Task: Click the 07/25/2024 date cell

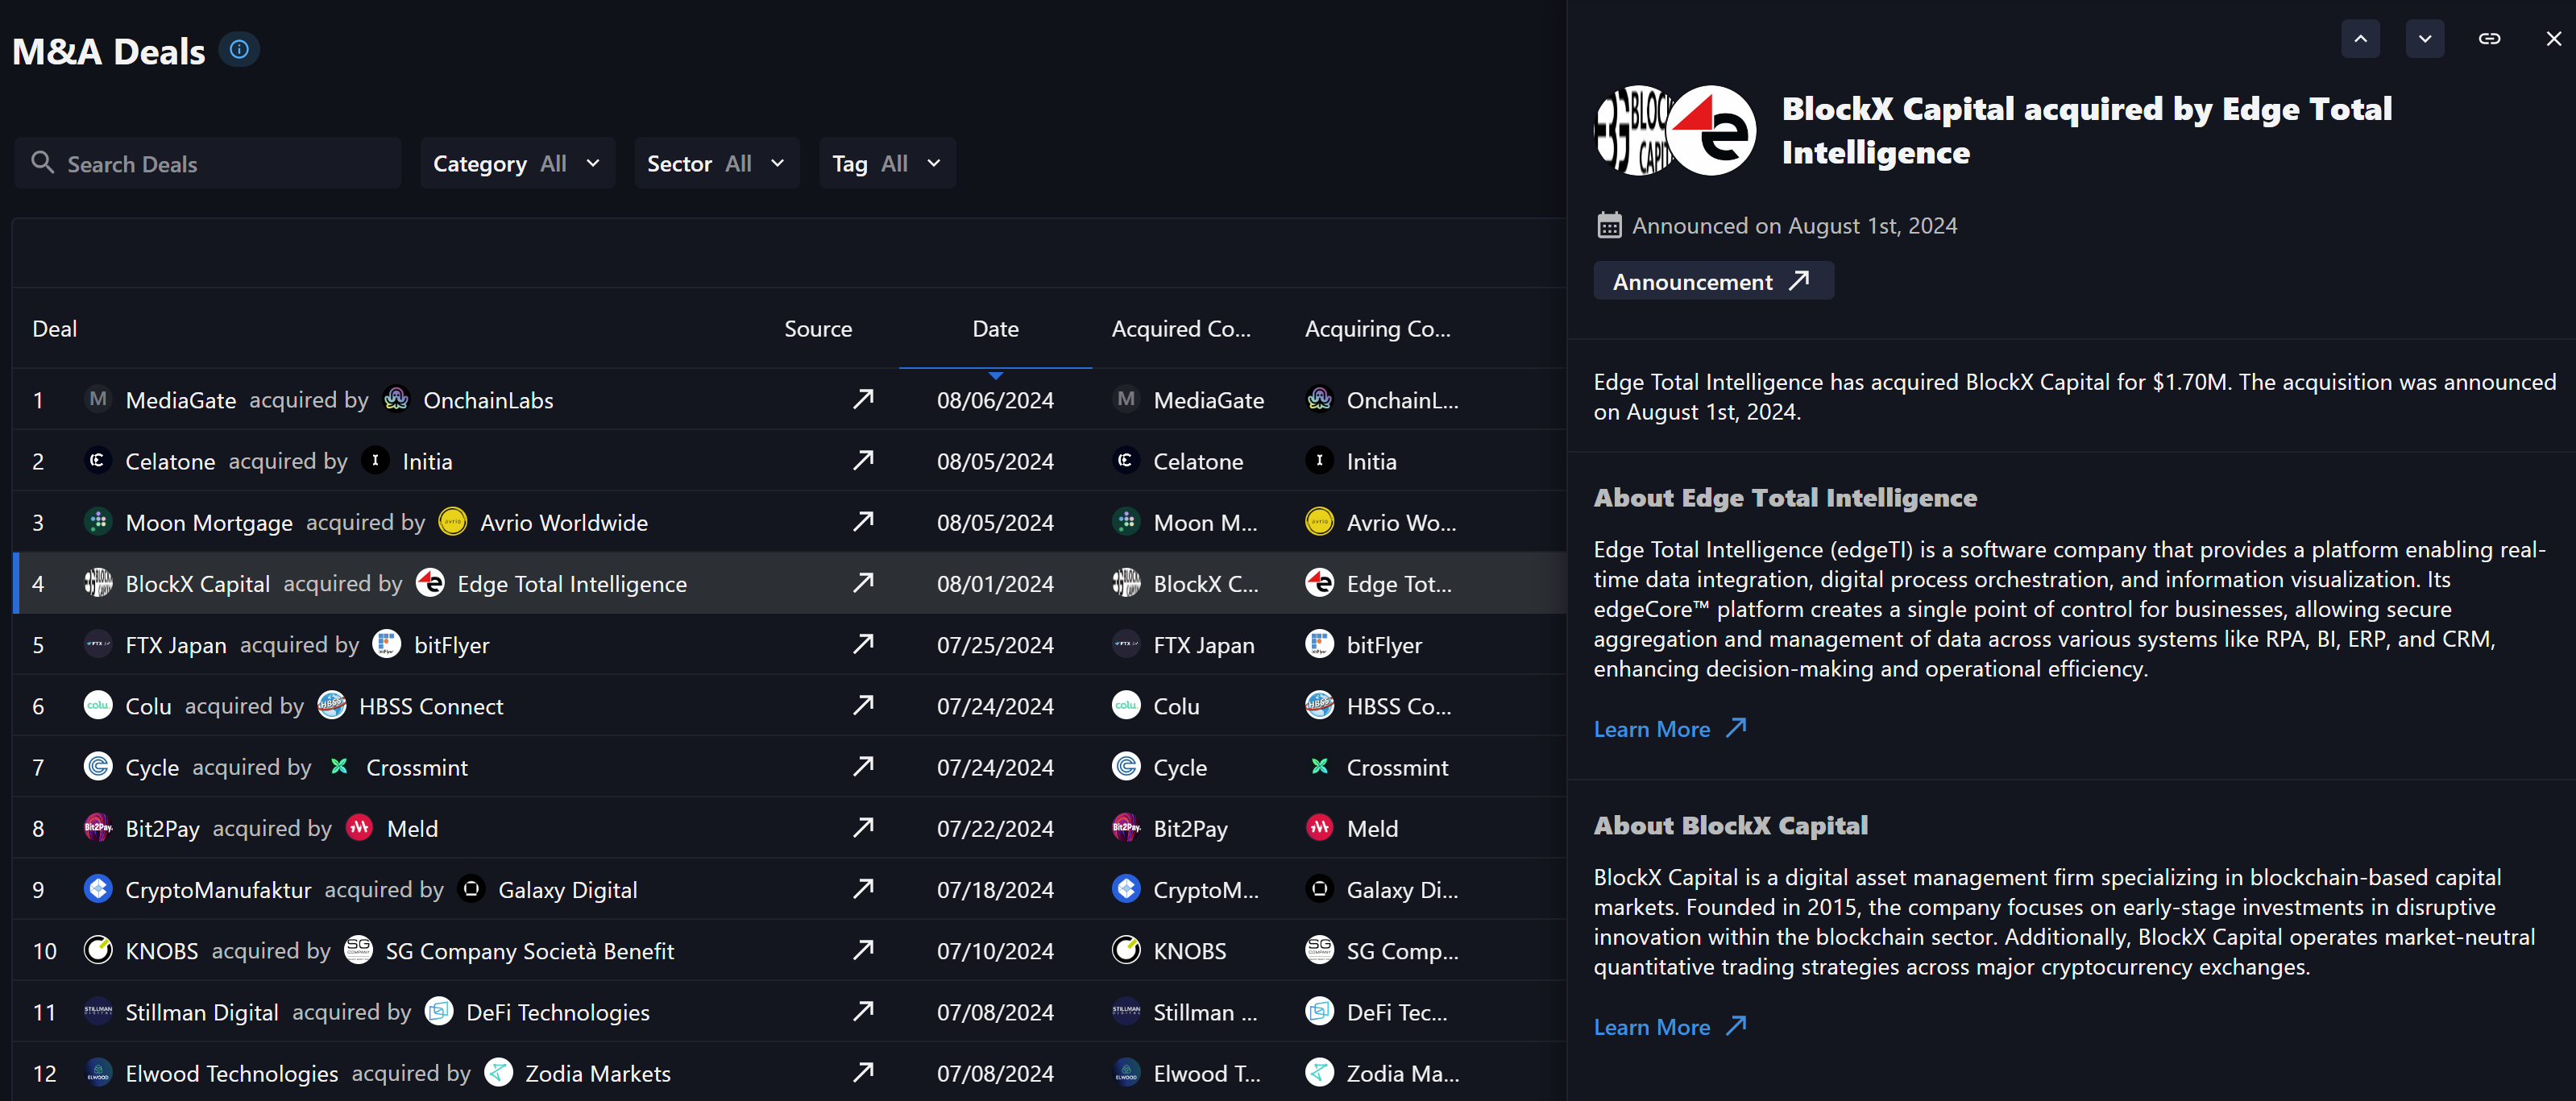Action: [x=995, y=645]
